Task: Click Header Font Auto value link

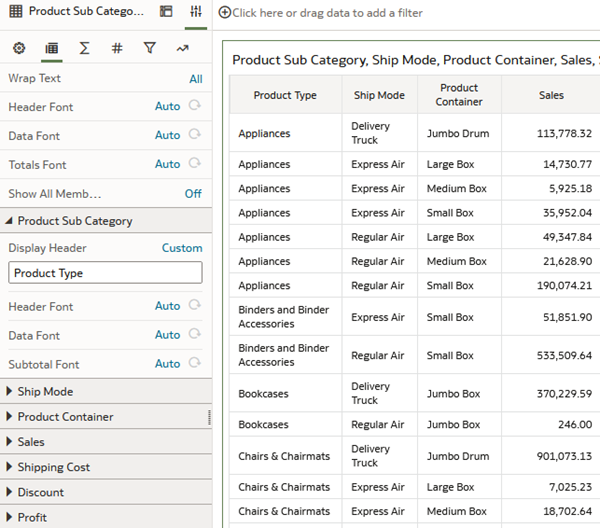Action: pos(167,106)
